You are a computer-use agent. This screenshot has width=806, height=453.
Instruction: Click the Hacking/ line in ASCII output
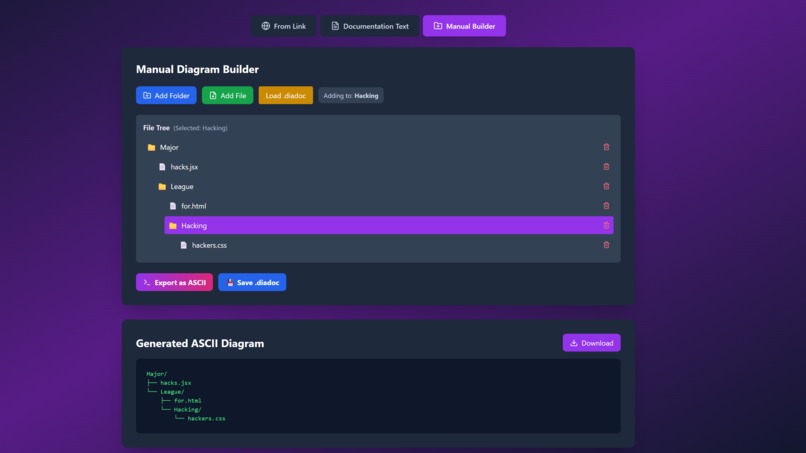click(187, 409)
